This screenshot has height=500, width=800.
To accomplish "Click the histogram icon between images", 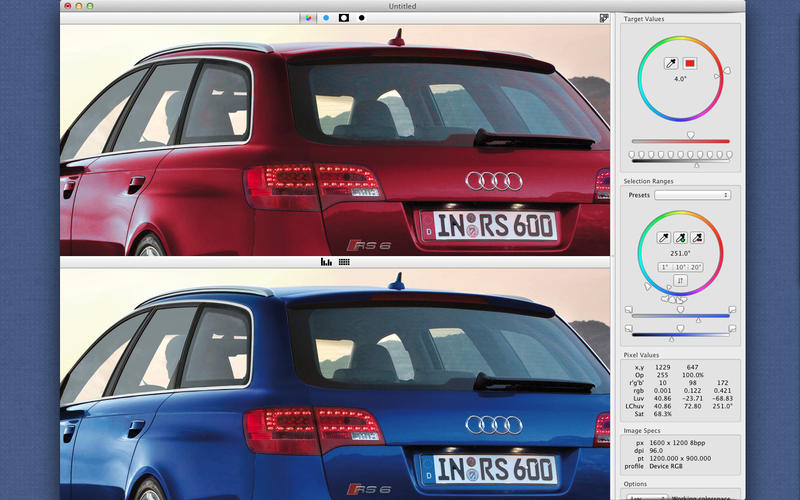I will point(326,262).
